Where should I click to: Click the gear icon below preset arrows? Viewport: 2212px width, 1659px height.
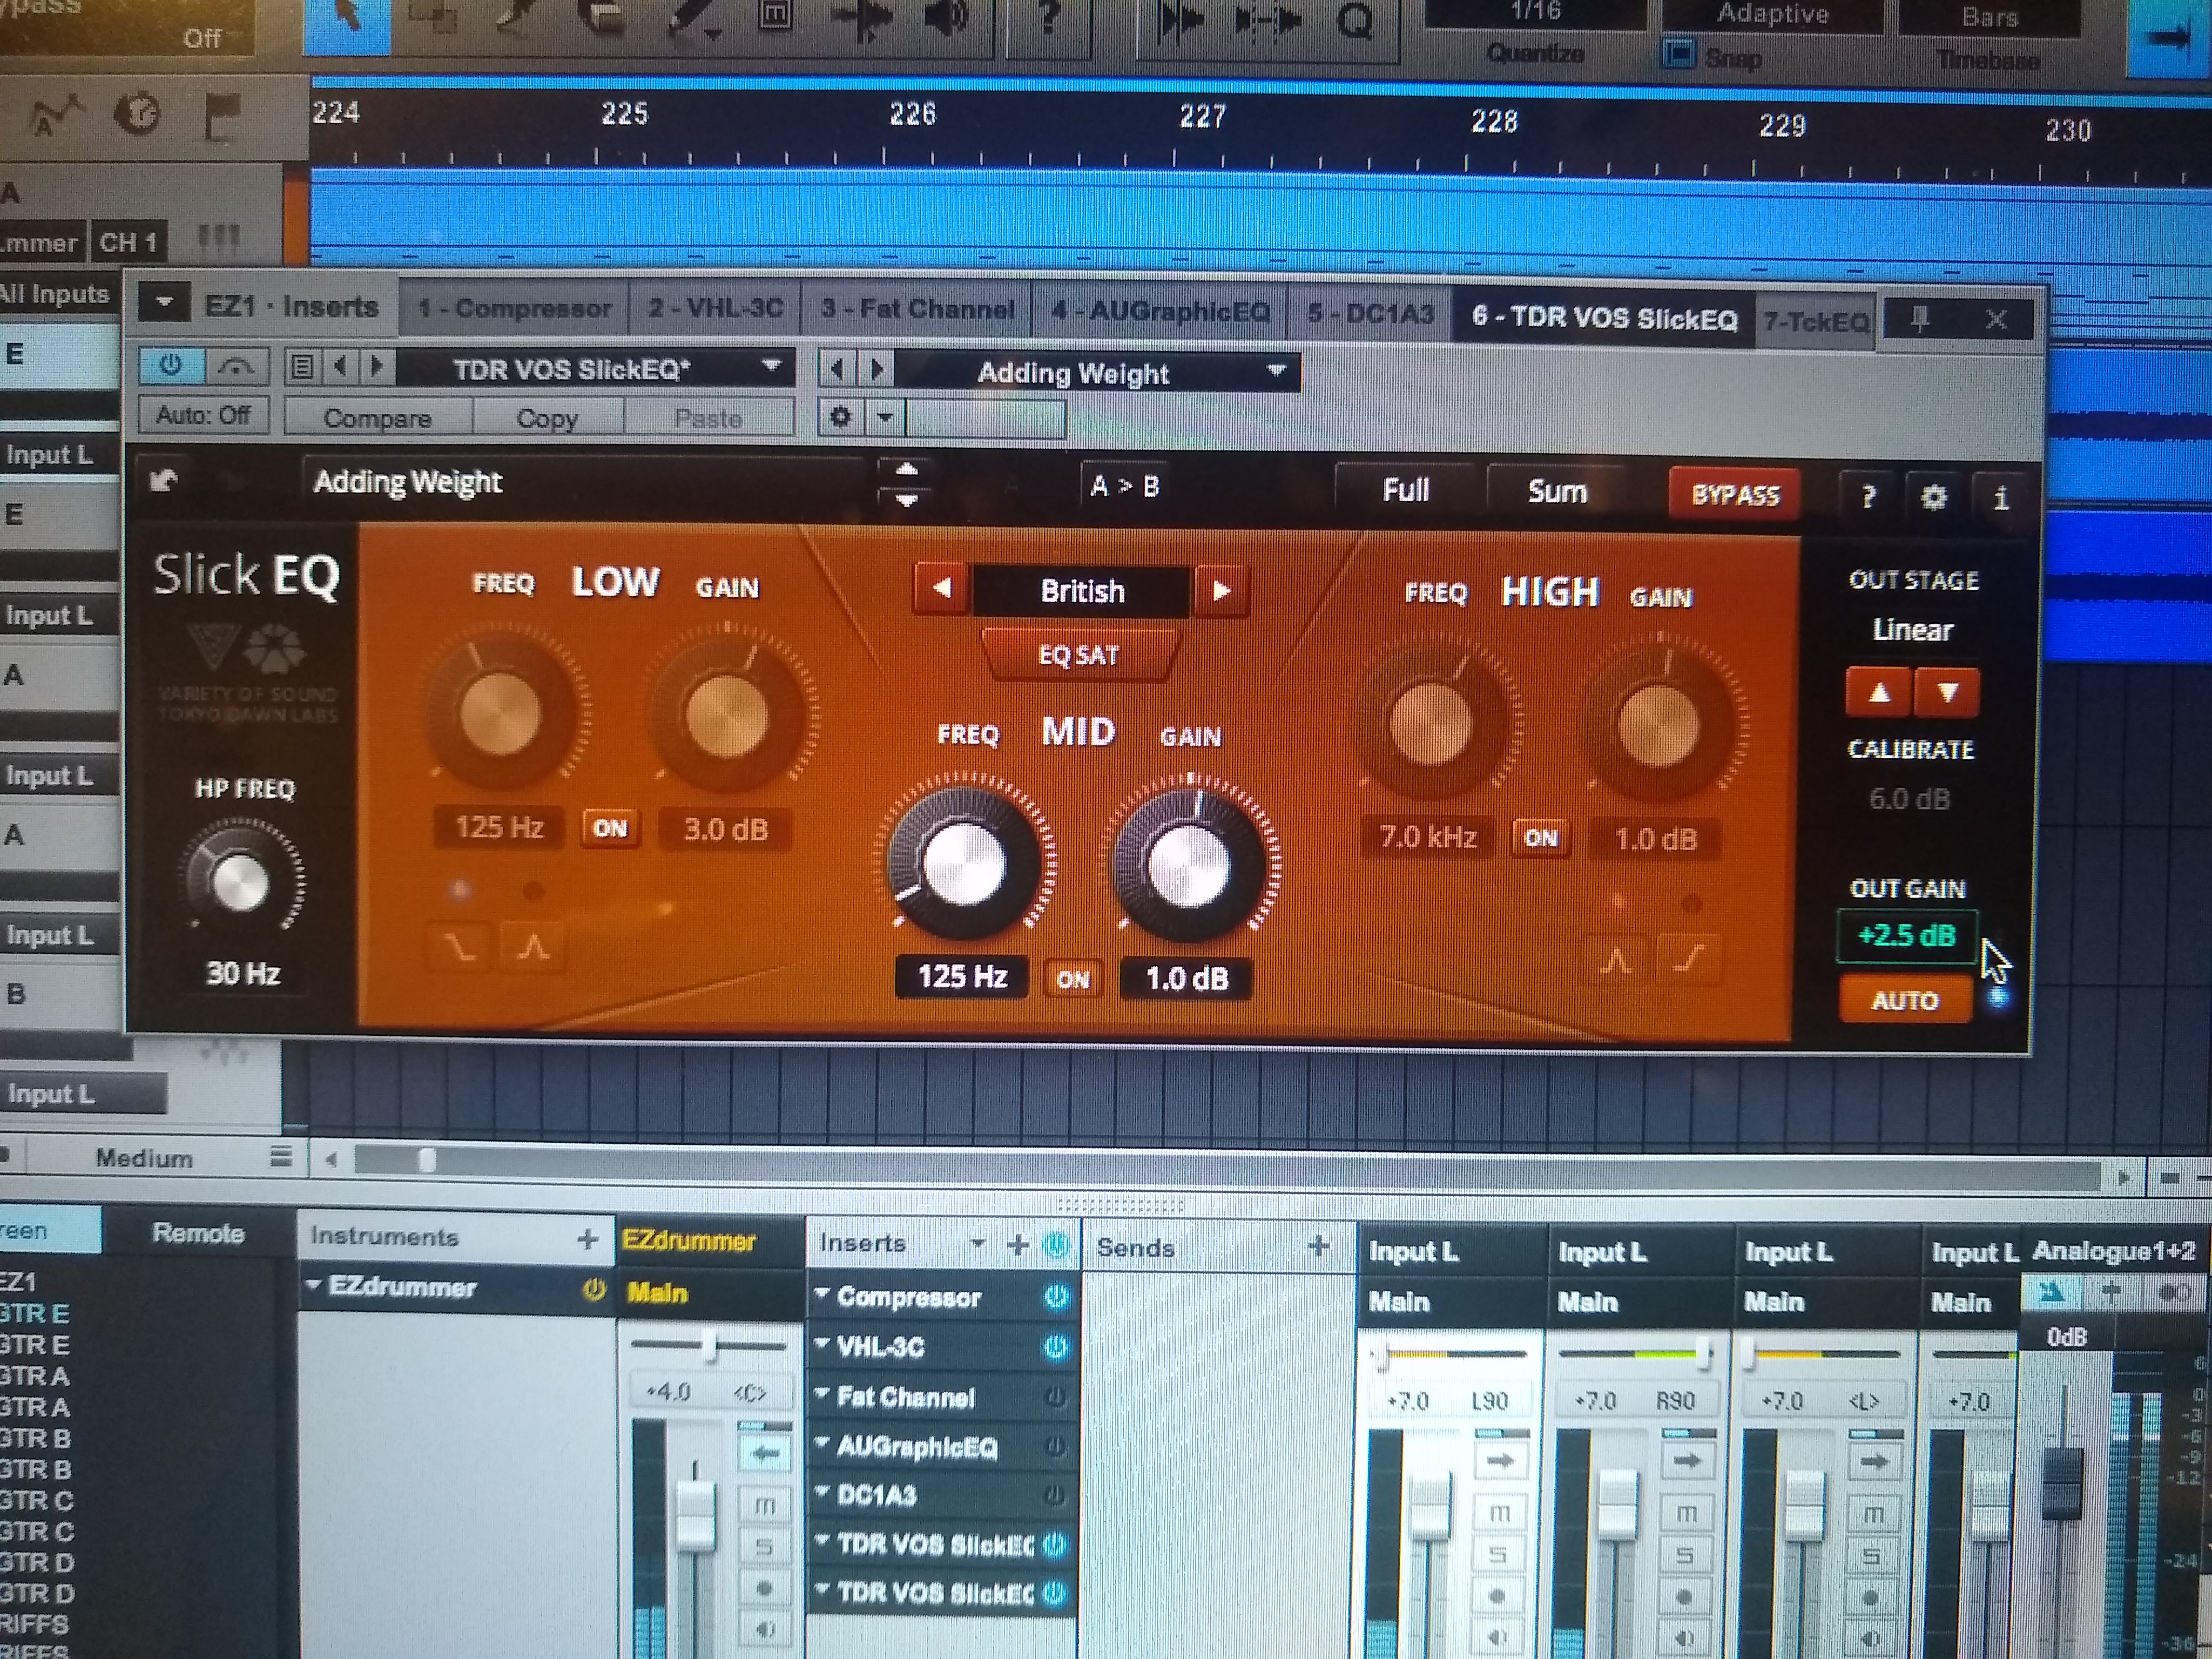click(840, 417)
